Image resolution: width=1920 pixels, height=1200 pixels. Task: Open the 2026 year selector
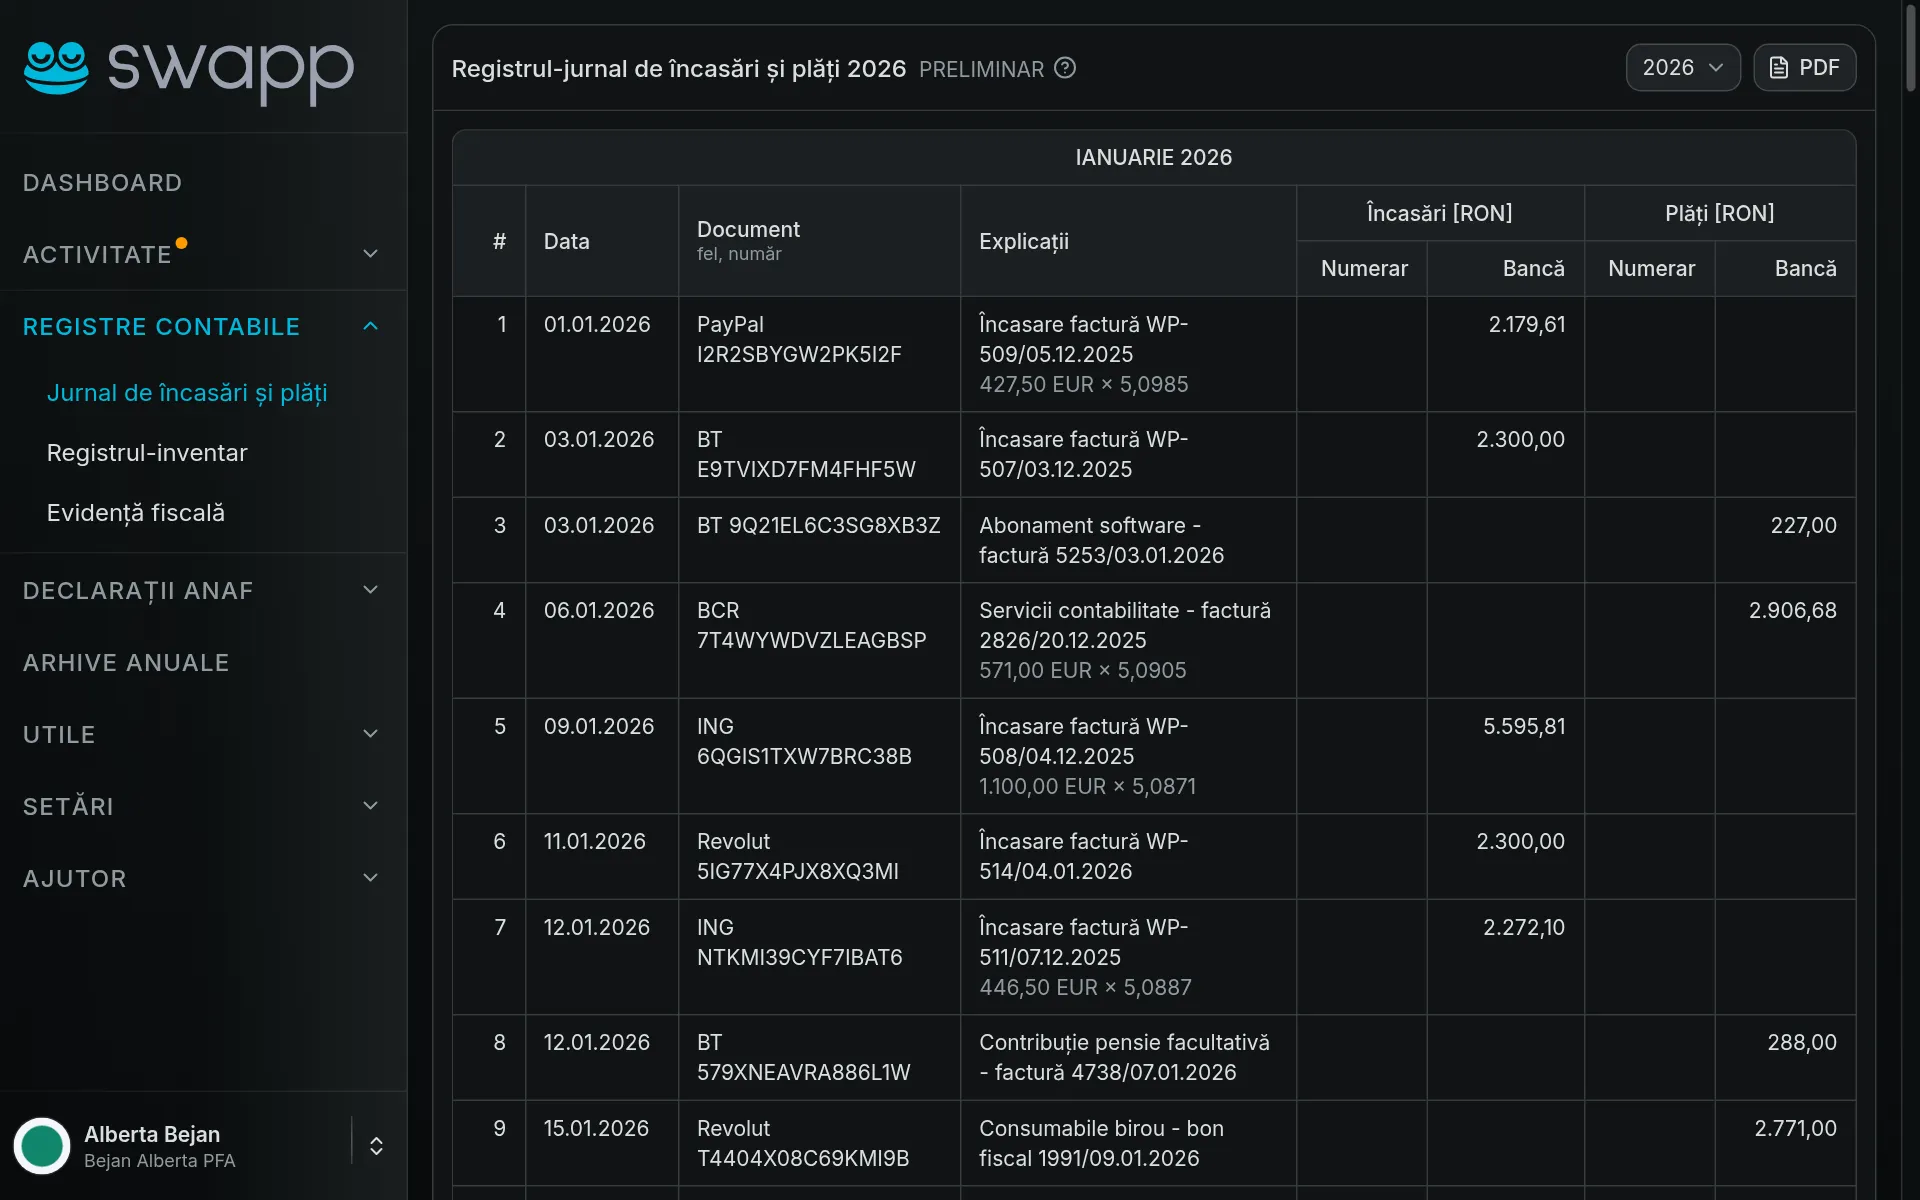[x=1682, y=68]
